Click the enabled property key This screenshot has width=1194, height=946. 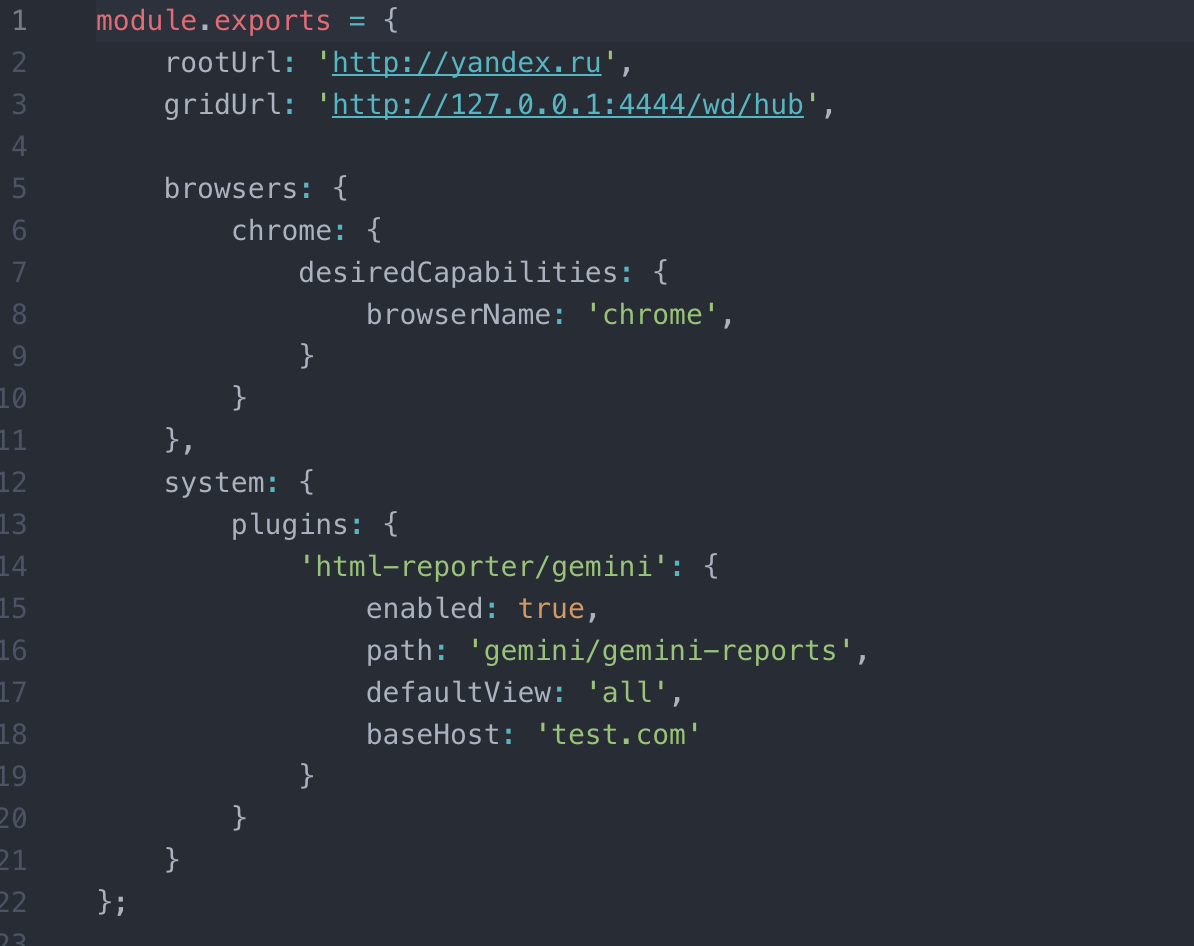tap(425, 608)
